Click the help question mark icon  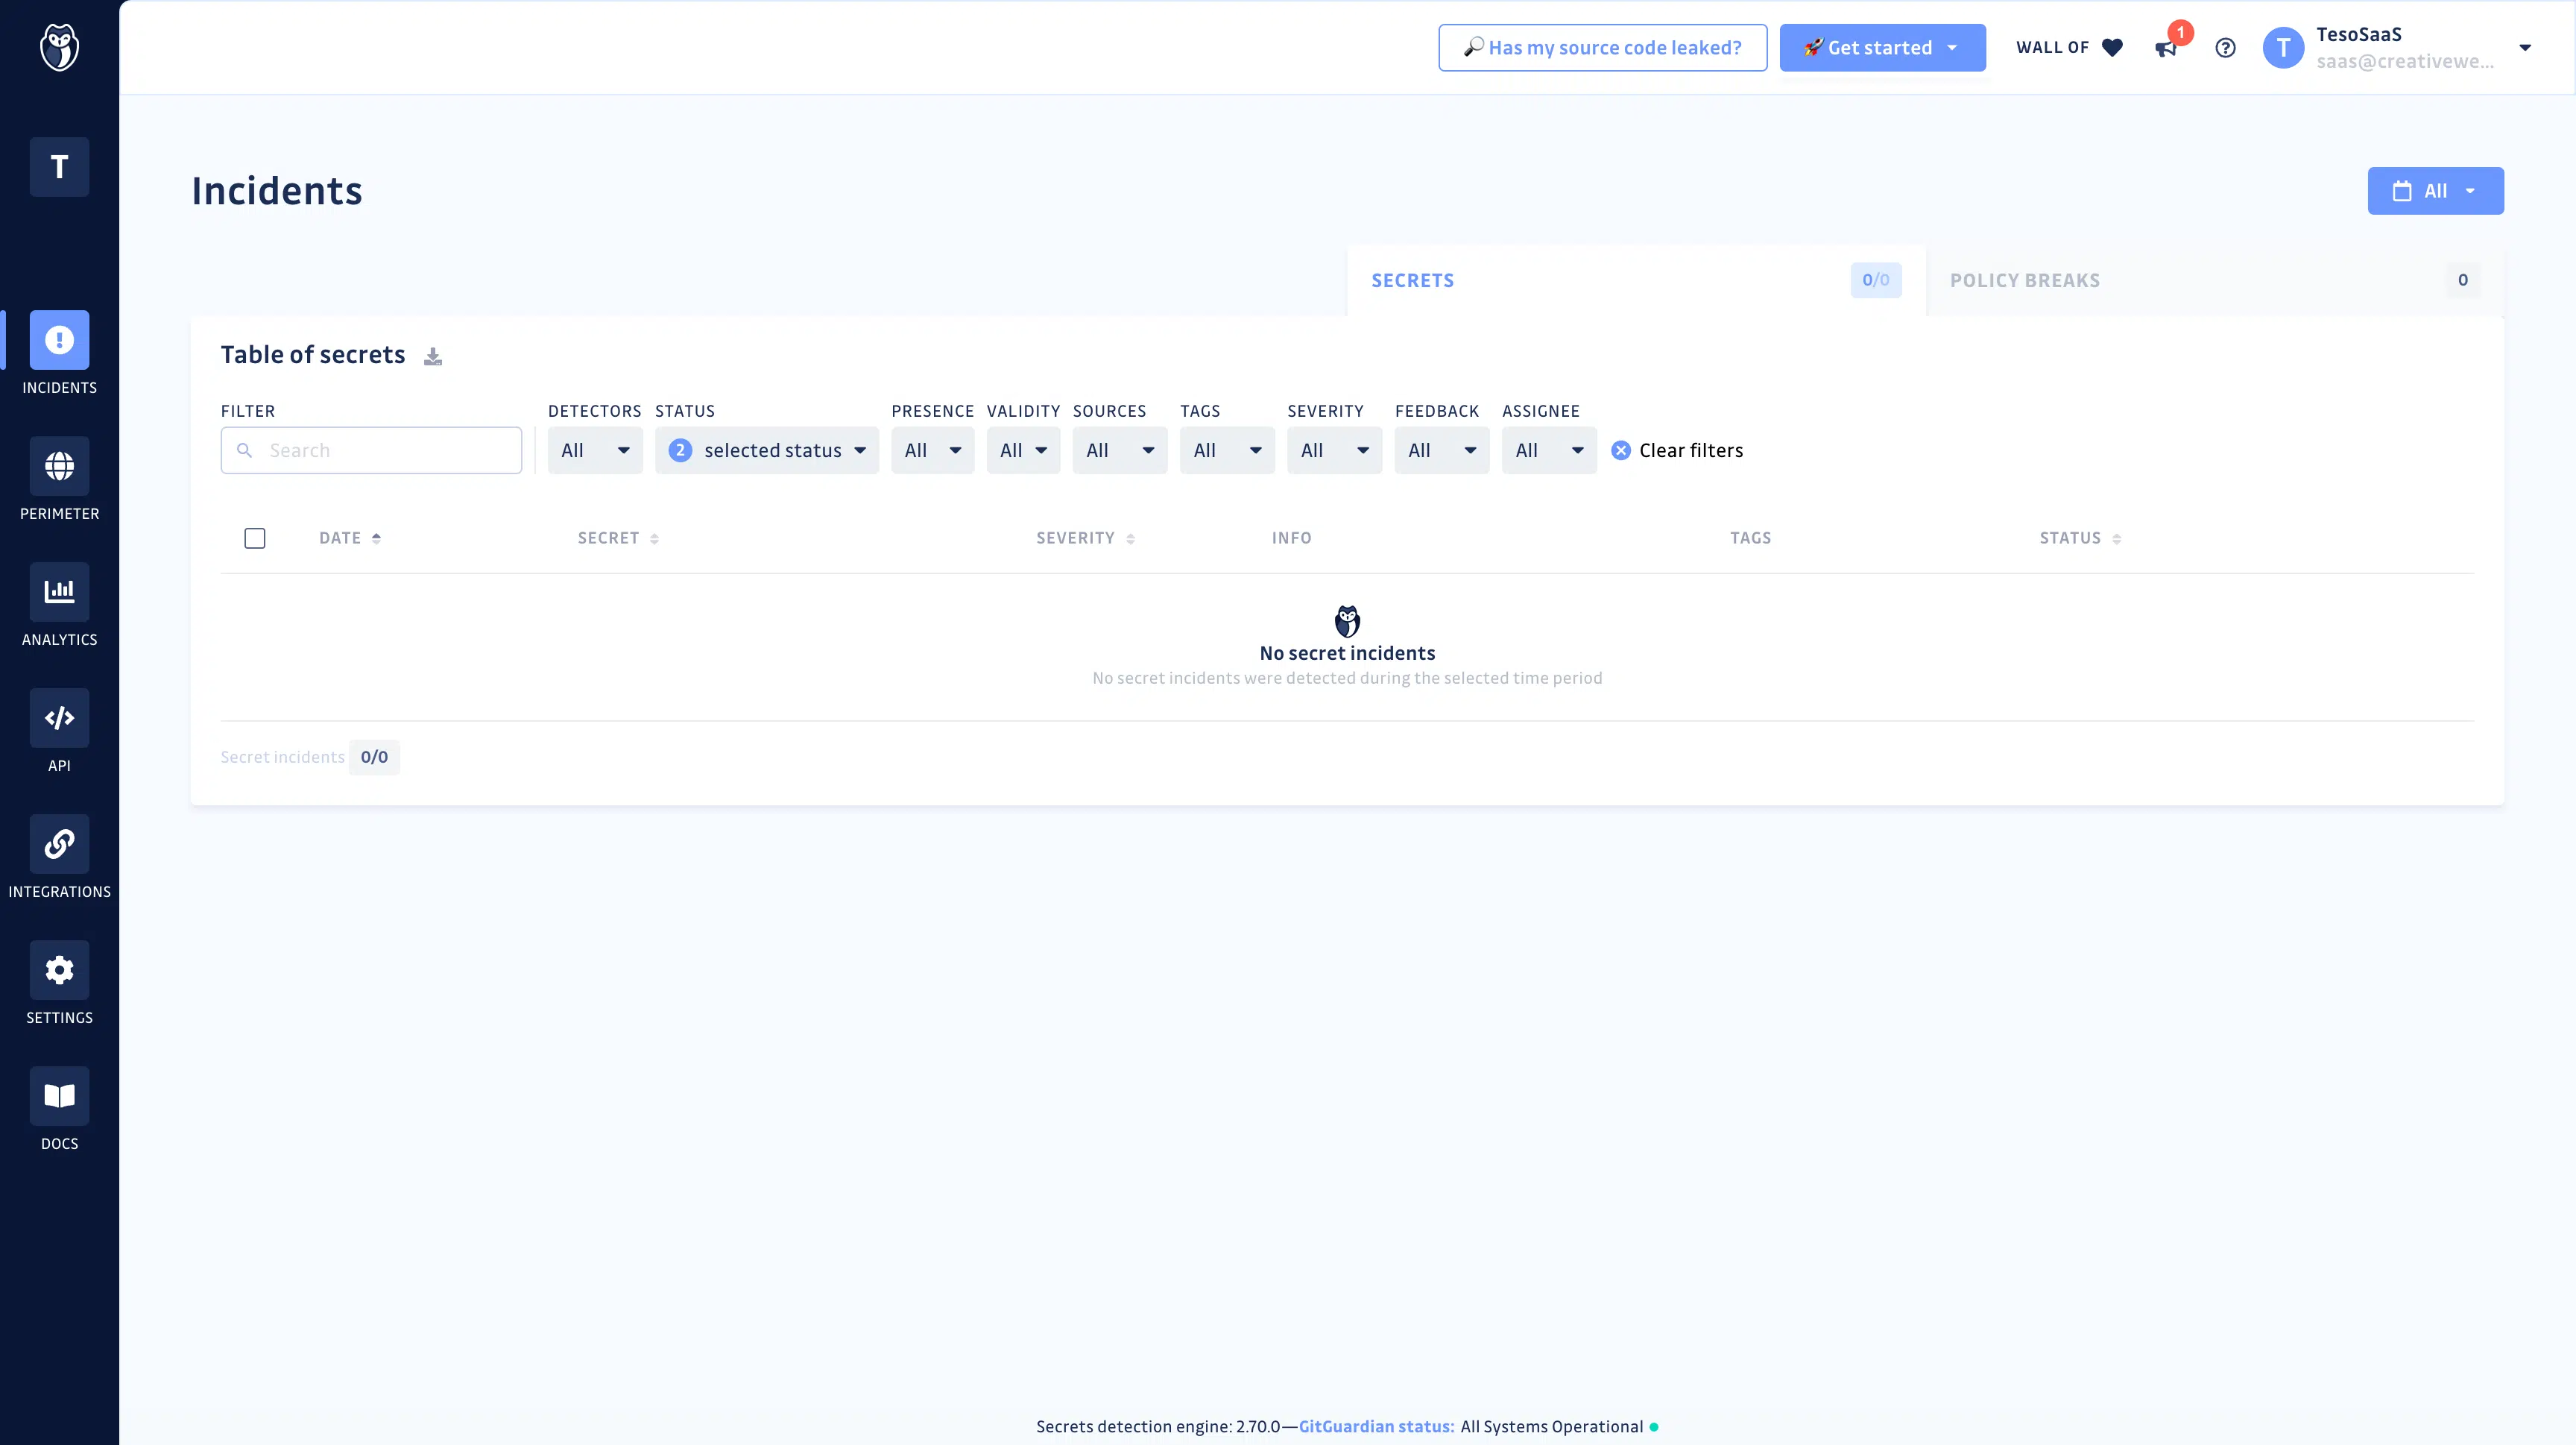pos(2225,48)
